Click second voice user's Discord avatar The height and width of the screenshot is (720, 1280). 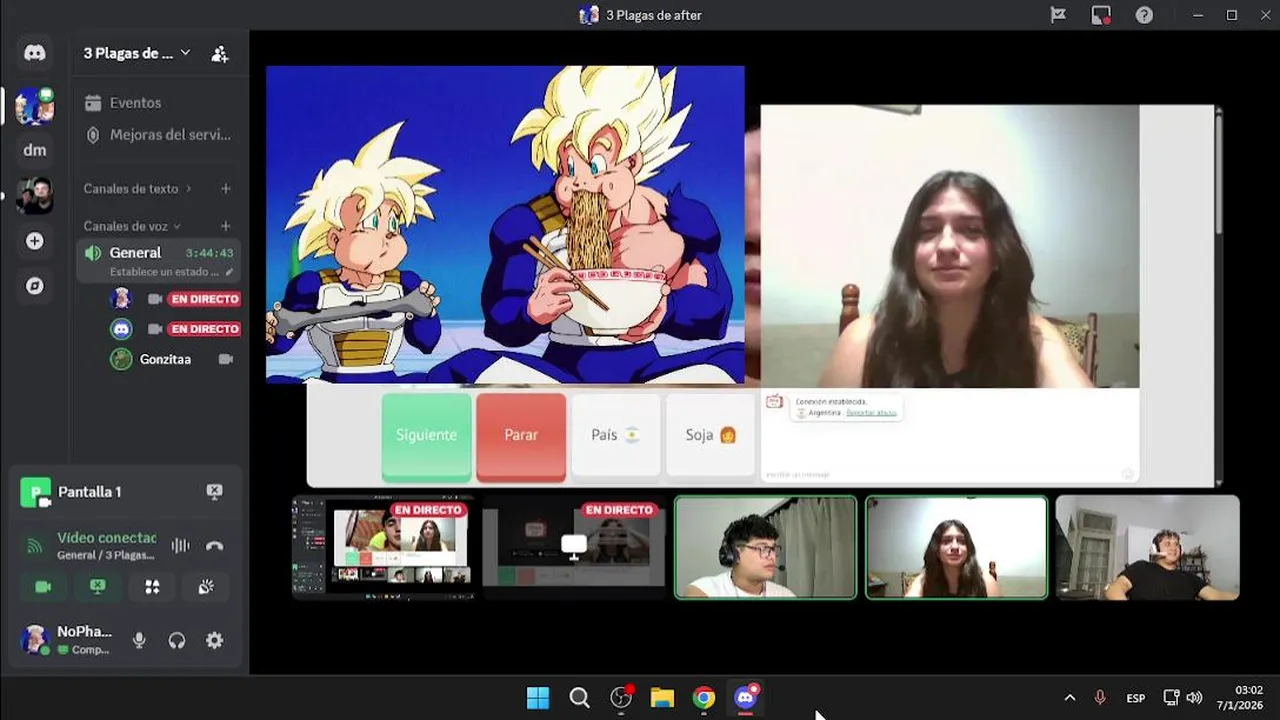point(121,329)
